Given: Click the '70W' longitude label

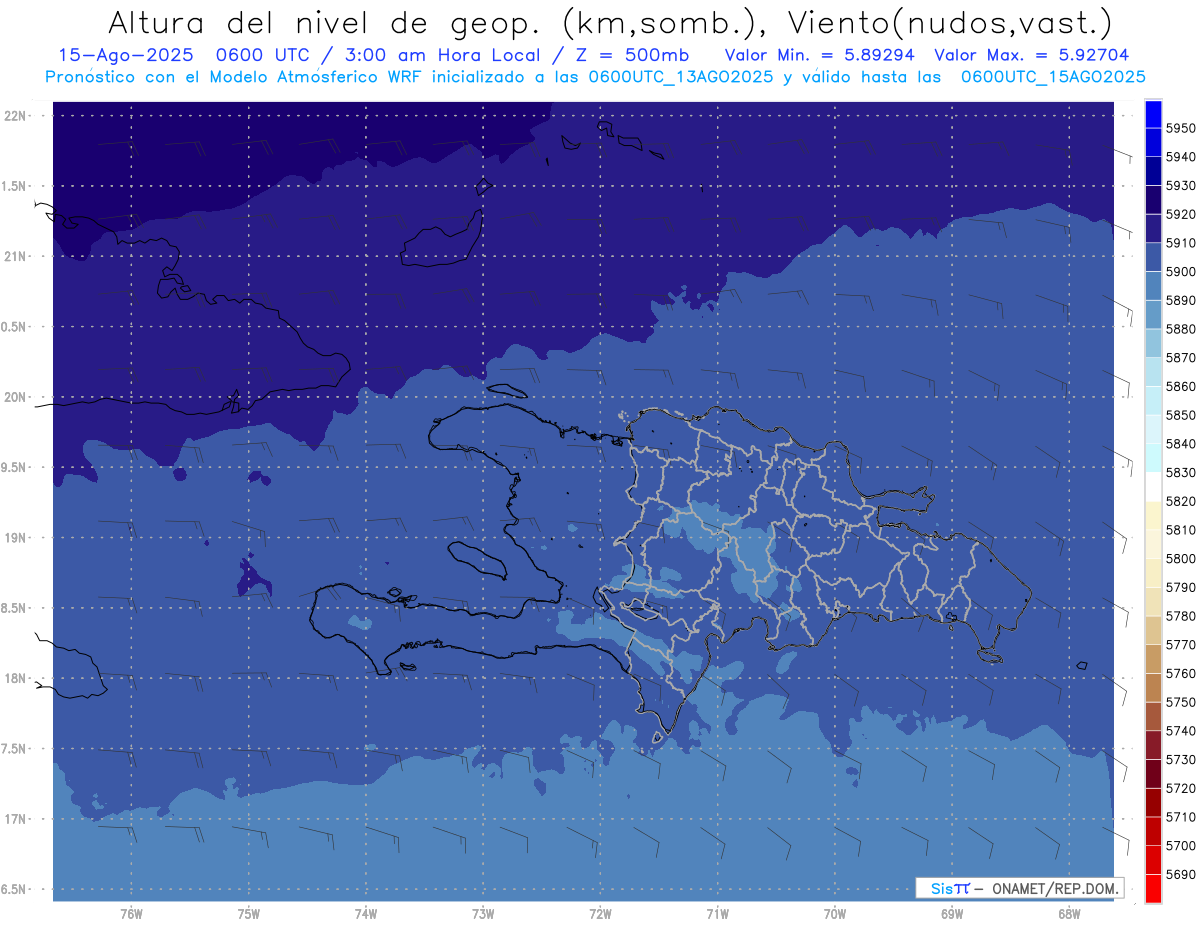Looking at the screenshot, I should [x=834, y=913].
